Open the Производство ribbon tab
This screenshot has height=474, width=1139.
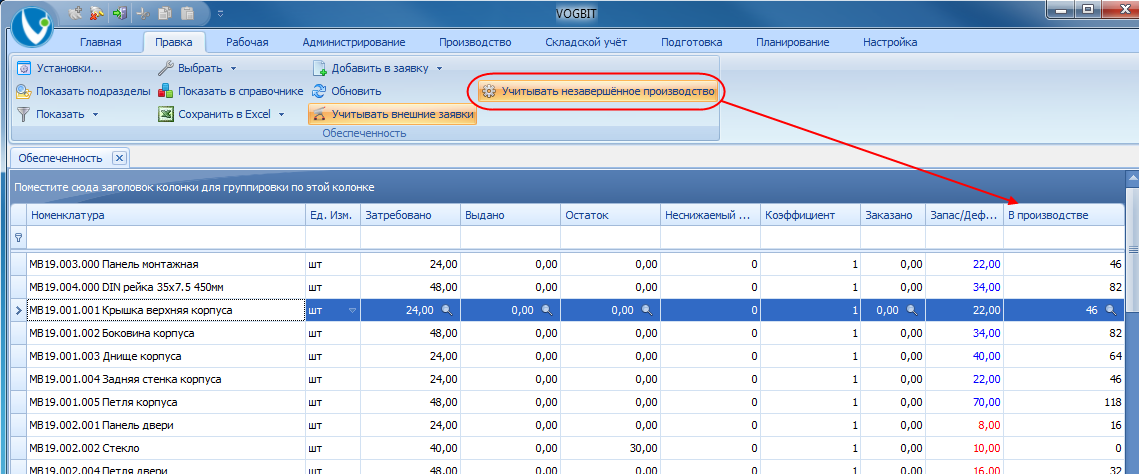[475, 42]
